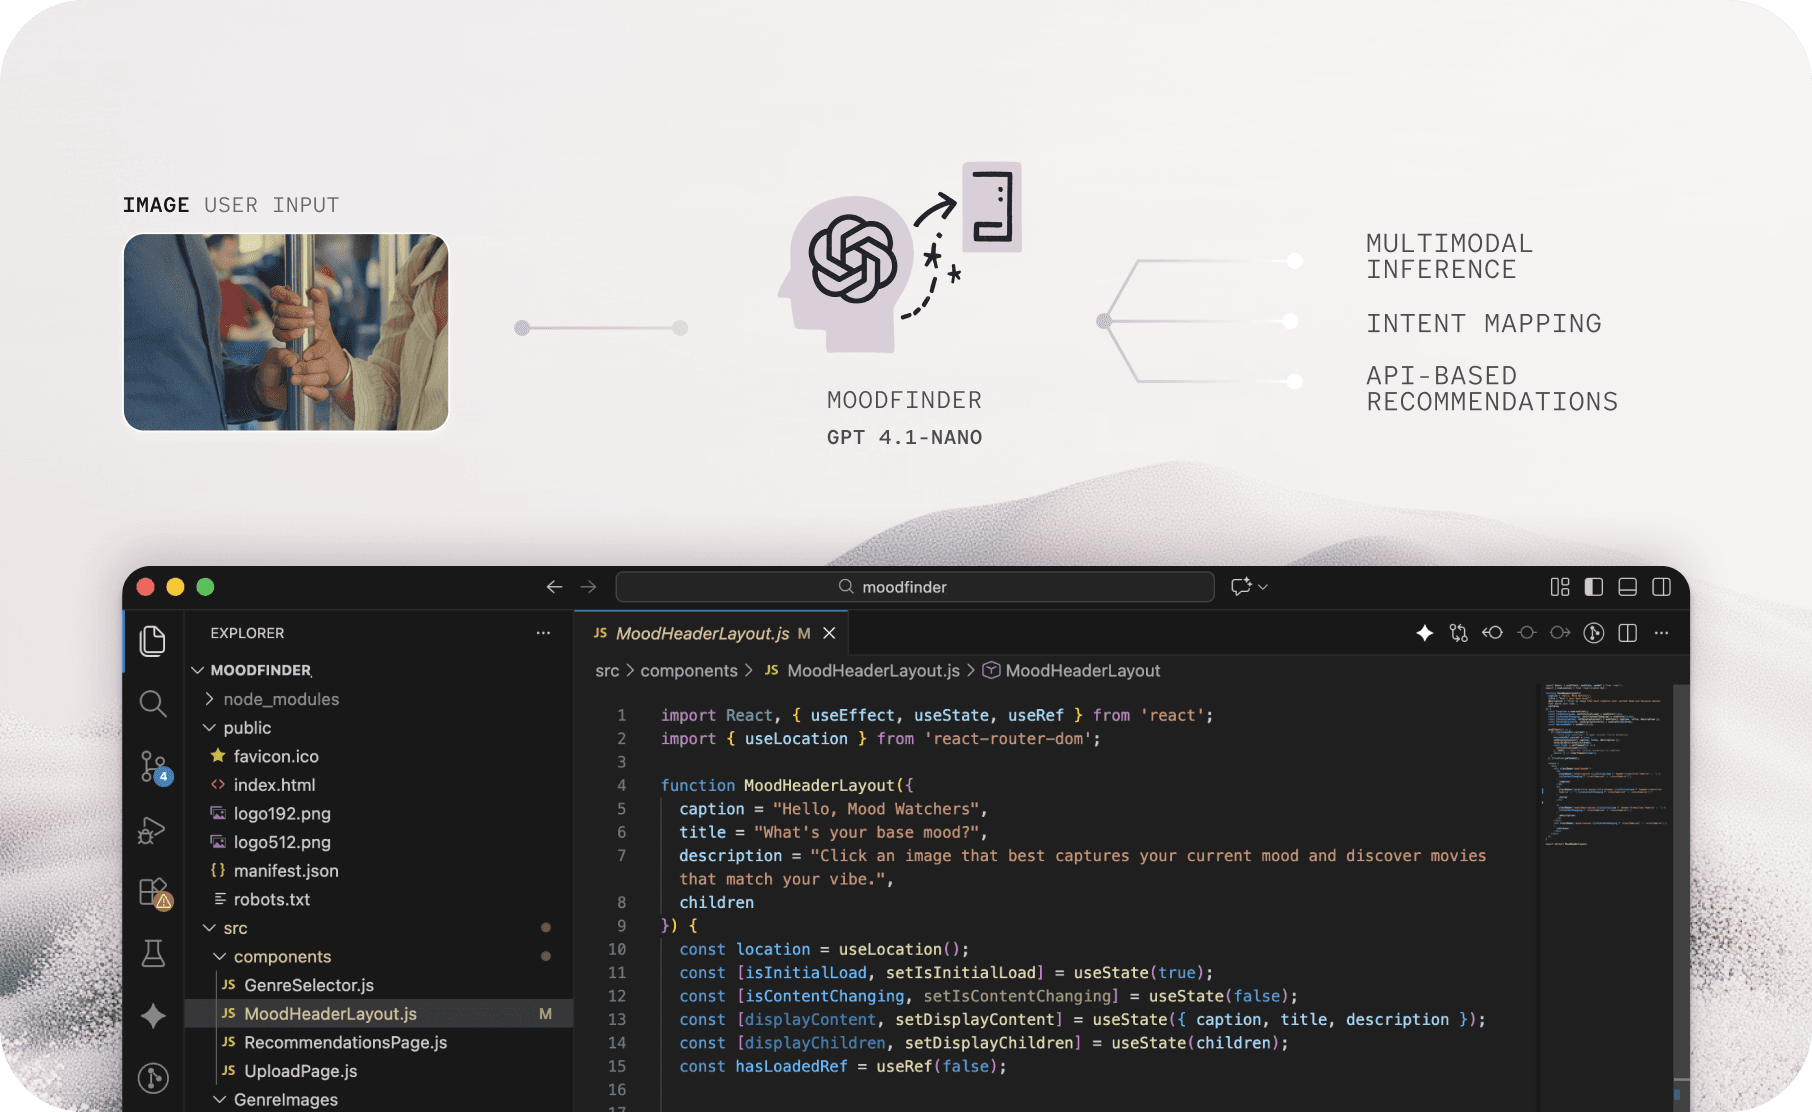Viewport: 1812px width, 1112px height.
Task: Open UploadPage.js file
Action: pyautogui.click(x=379, y=1071)
